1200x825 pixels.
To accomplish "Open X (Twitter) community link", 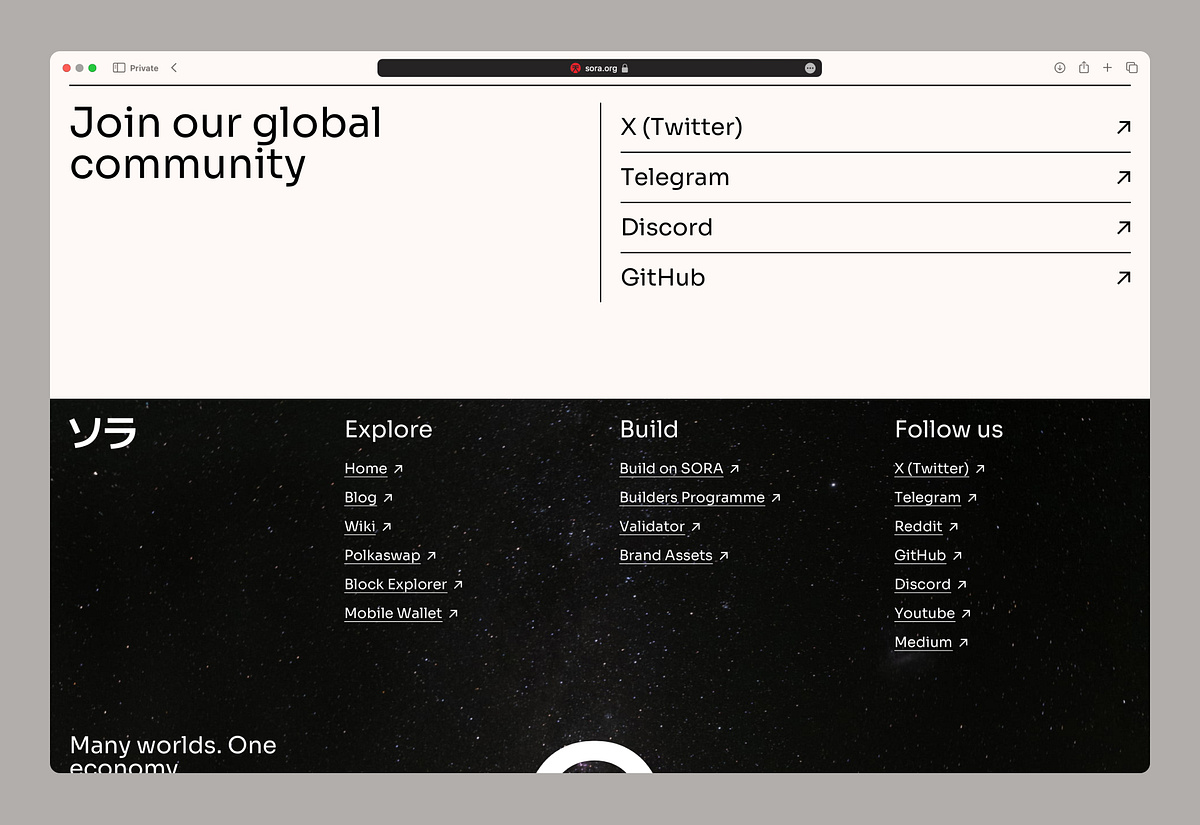I will [x=681, y=127].
